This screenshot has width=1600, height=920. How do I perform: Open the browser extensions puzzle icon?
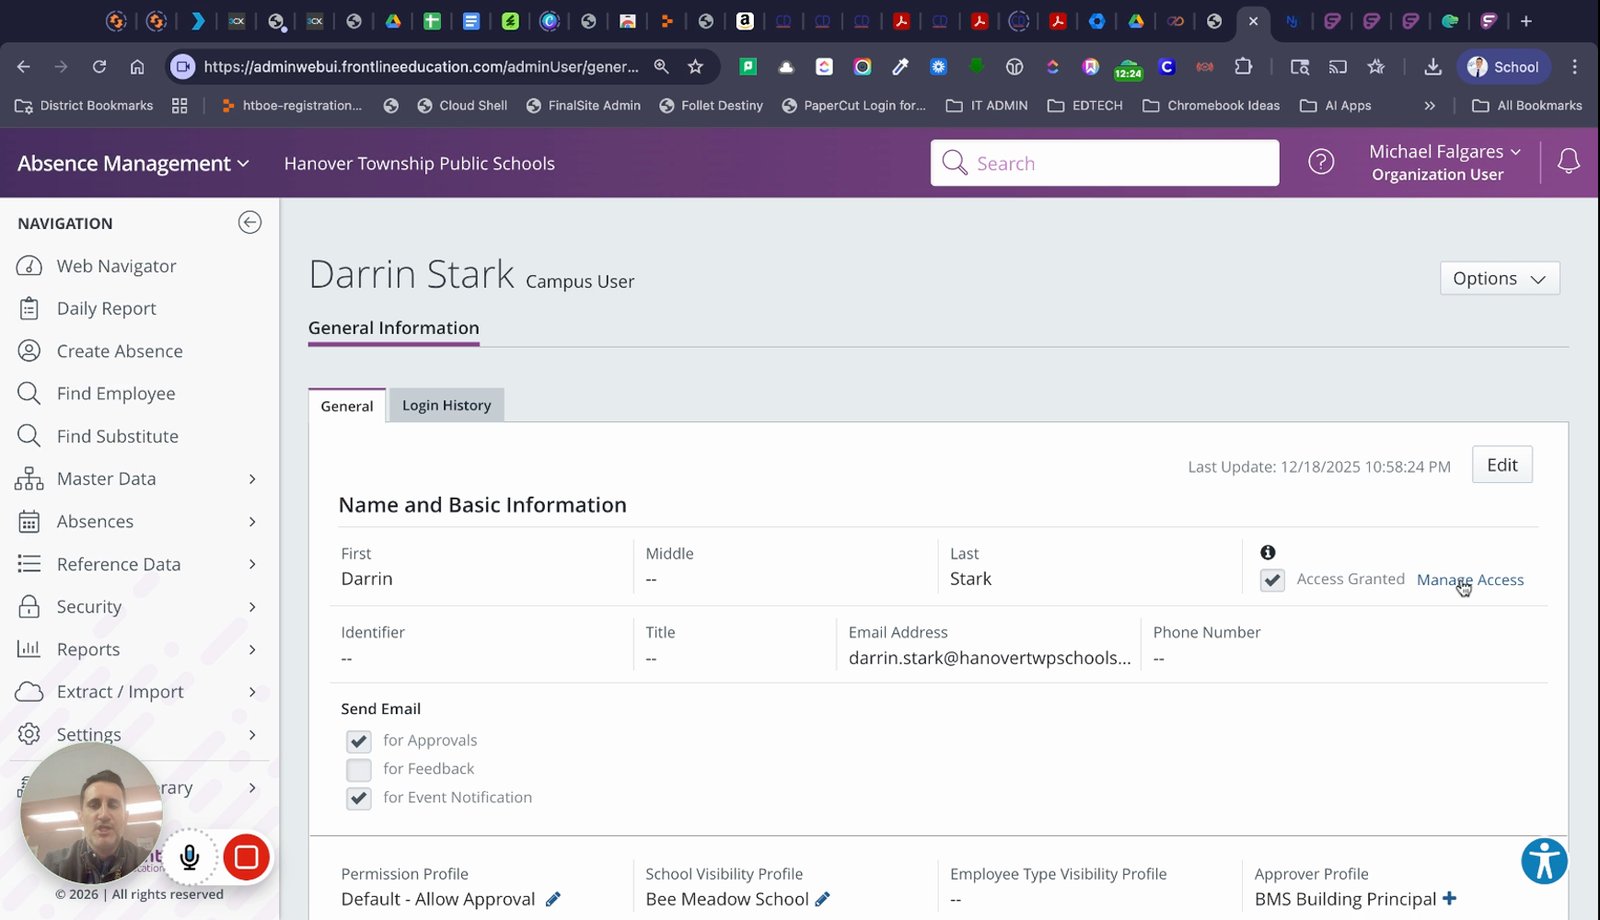point(1243,67)
